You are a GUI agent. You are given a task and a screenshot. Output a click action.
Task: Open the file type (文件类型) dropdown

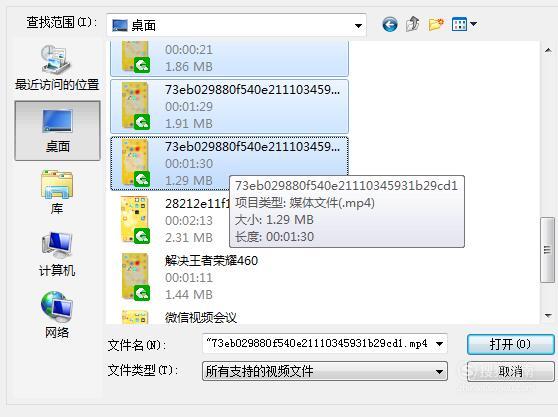(x=325, y=371)
